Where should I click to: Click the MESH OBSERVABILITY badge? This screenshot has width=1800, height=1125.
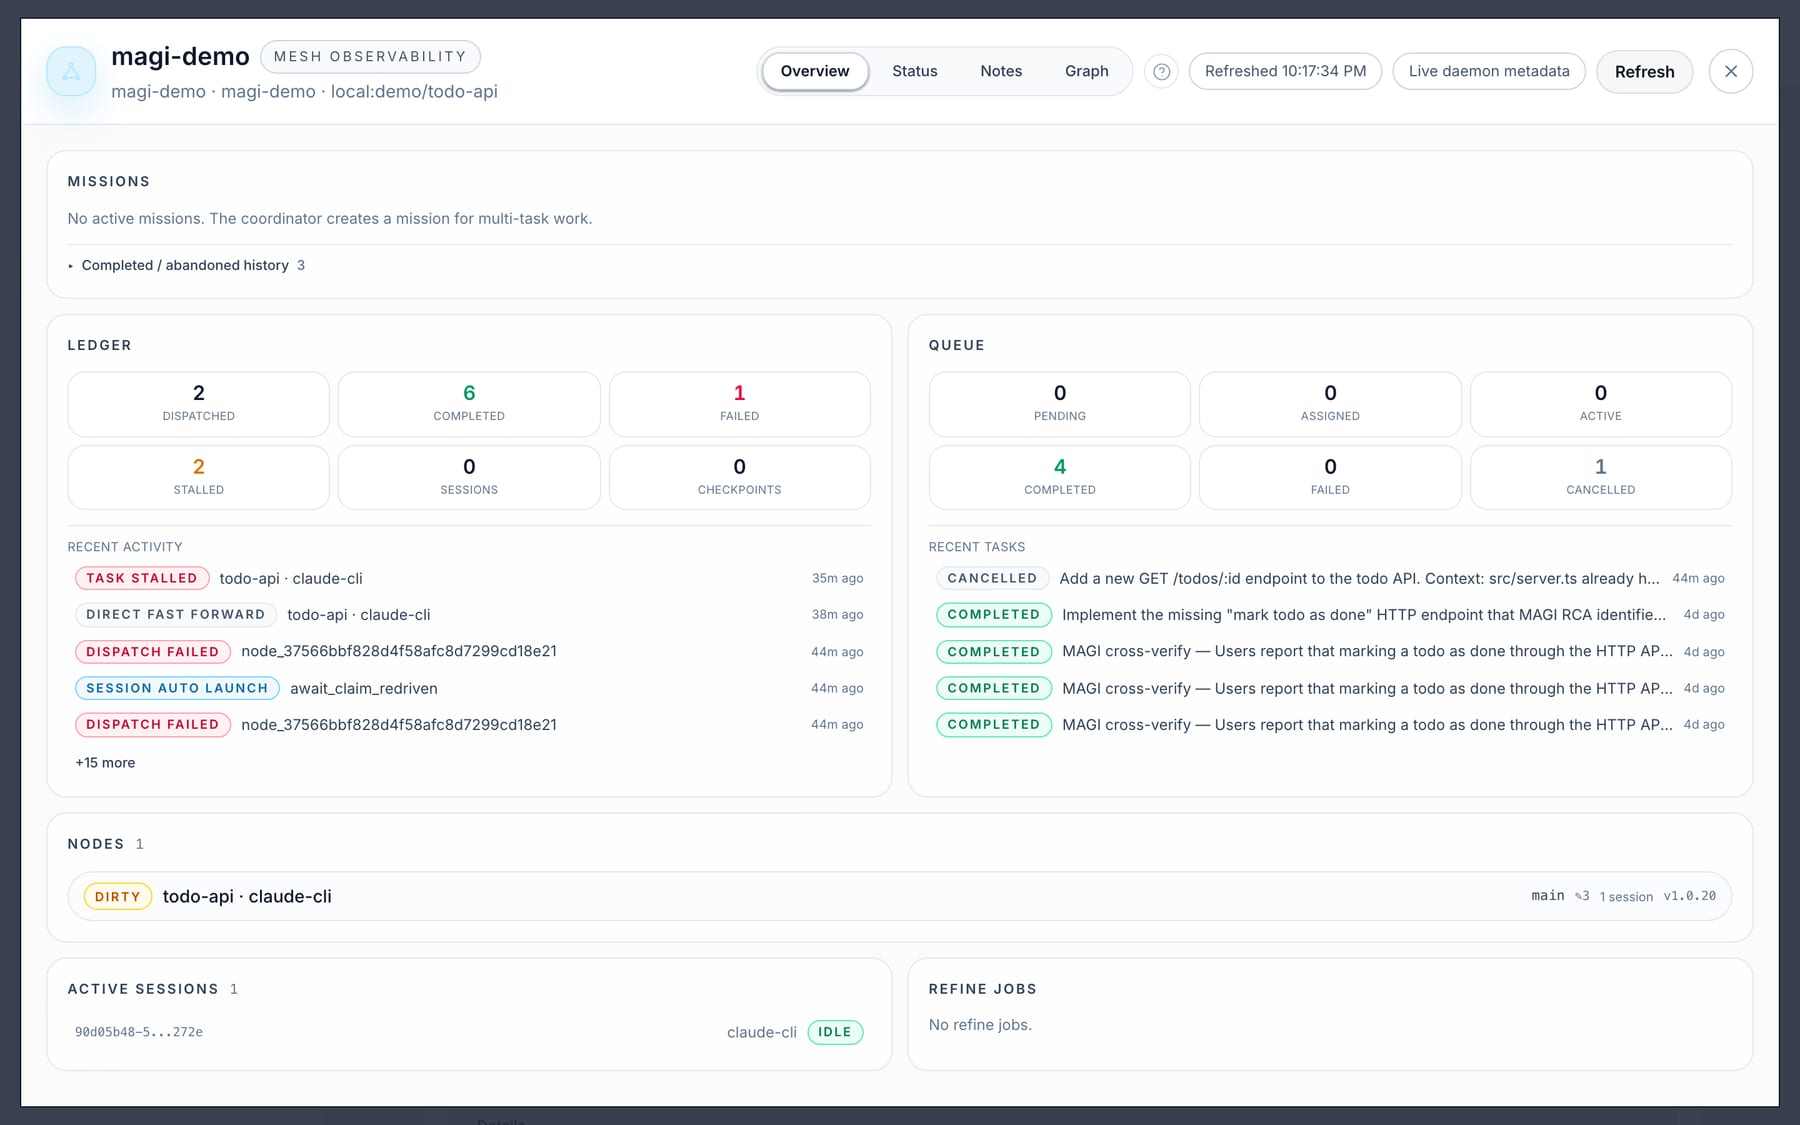370,57
